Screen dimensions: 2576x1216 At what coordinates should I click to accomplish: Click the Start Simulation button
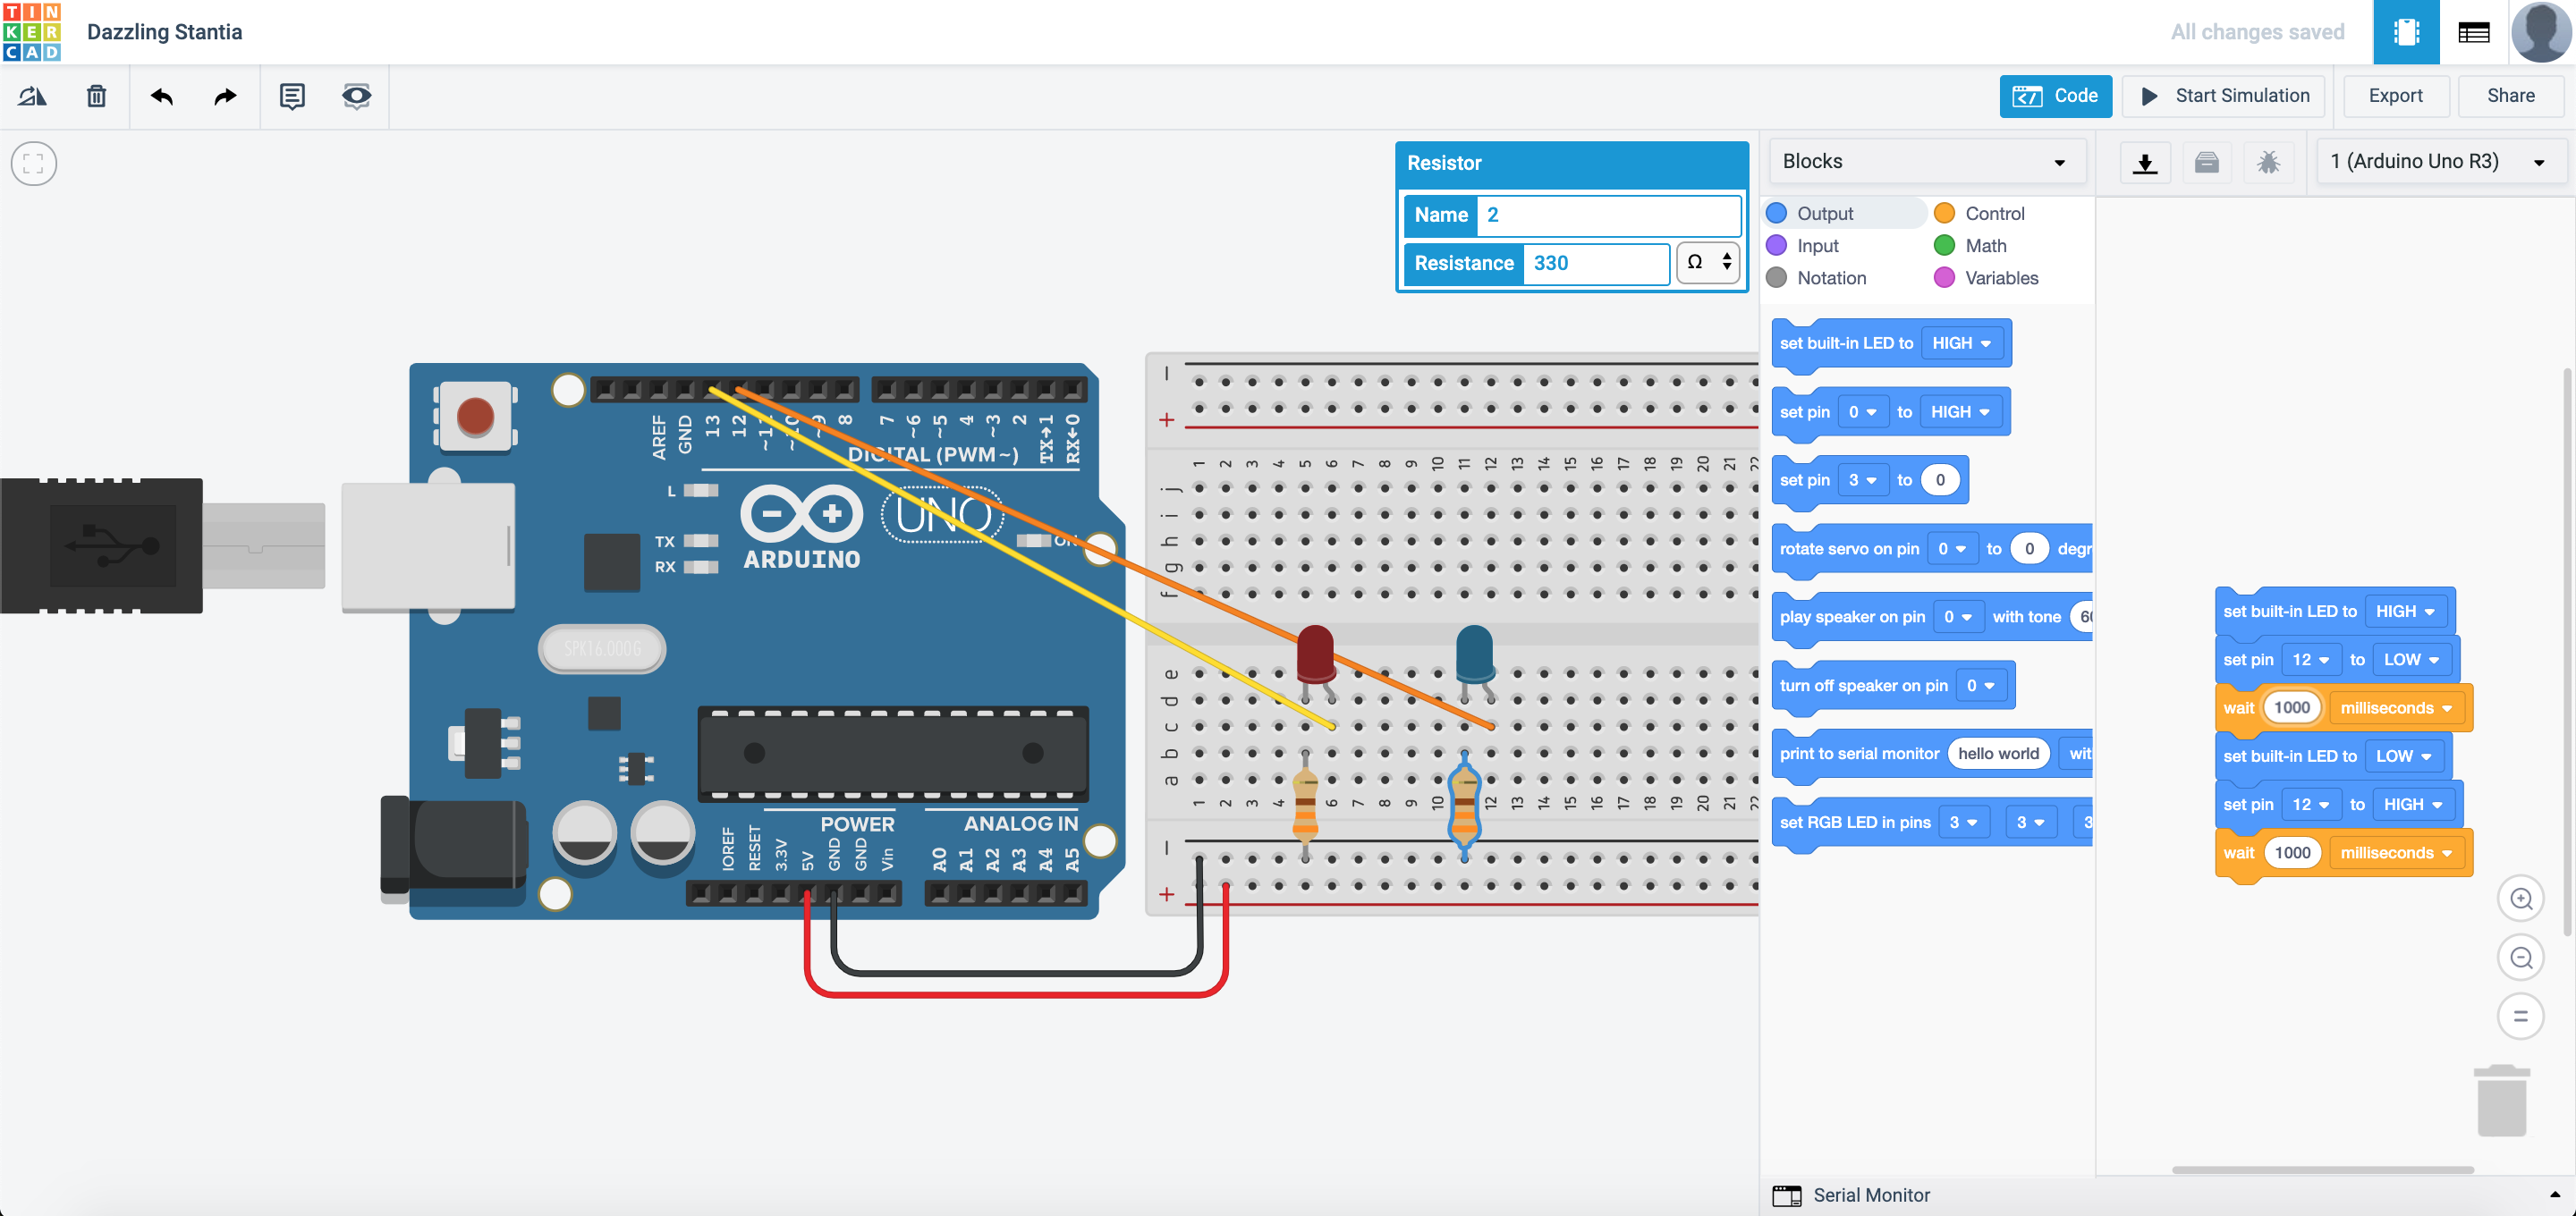pos(2223,96)
